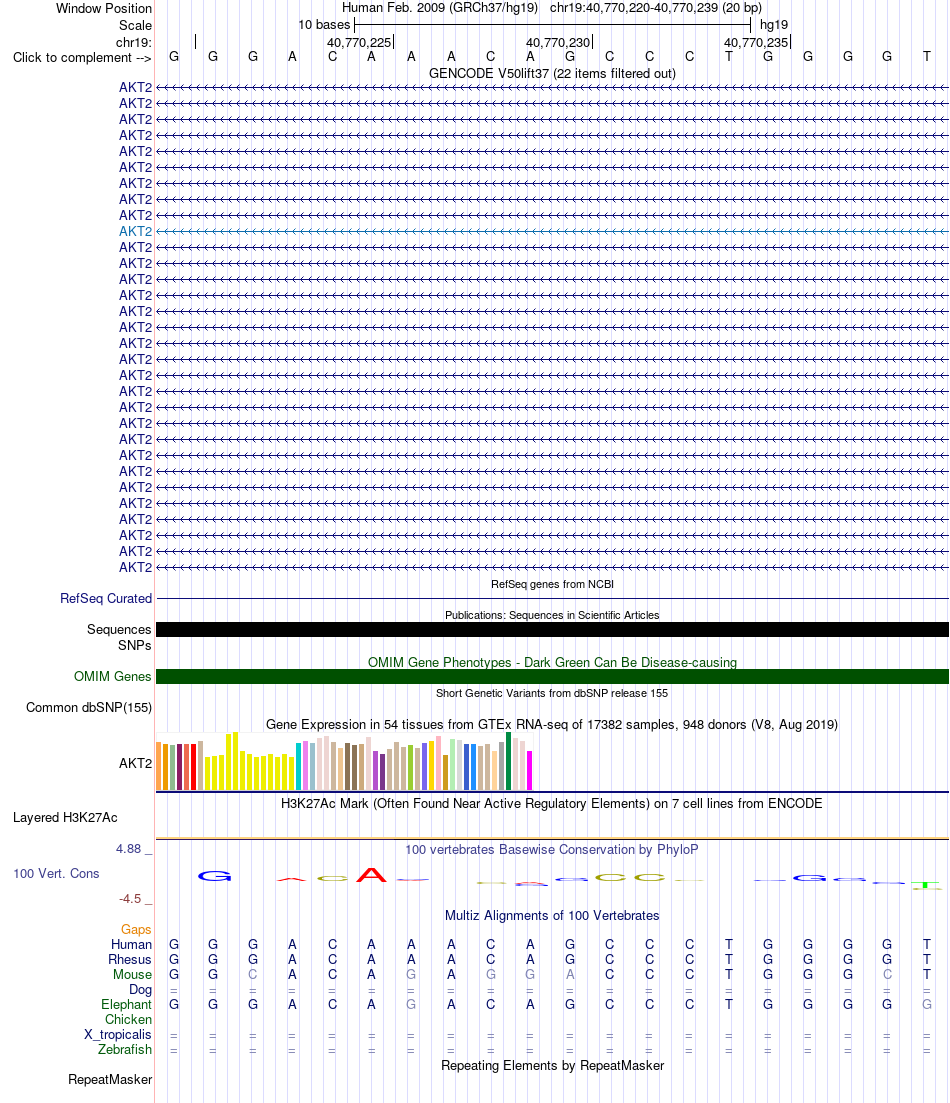Click the black Sequences track bar

point(552,630)
